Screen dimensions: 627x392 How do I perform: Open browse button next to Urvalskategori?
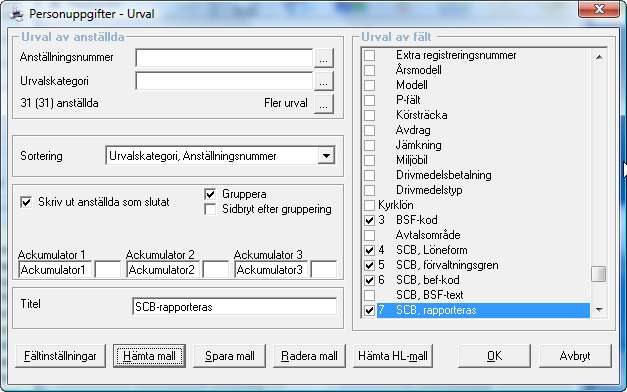click(323, 82)
